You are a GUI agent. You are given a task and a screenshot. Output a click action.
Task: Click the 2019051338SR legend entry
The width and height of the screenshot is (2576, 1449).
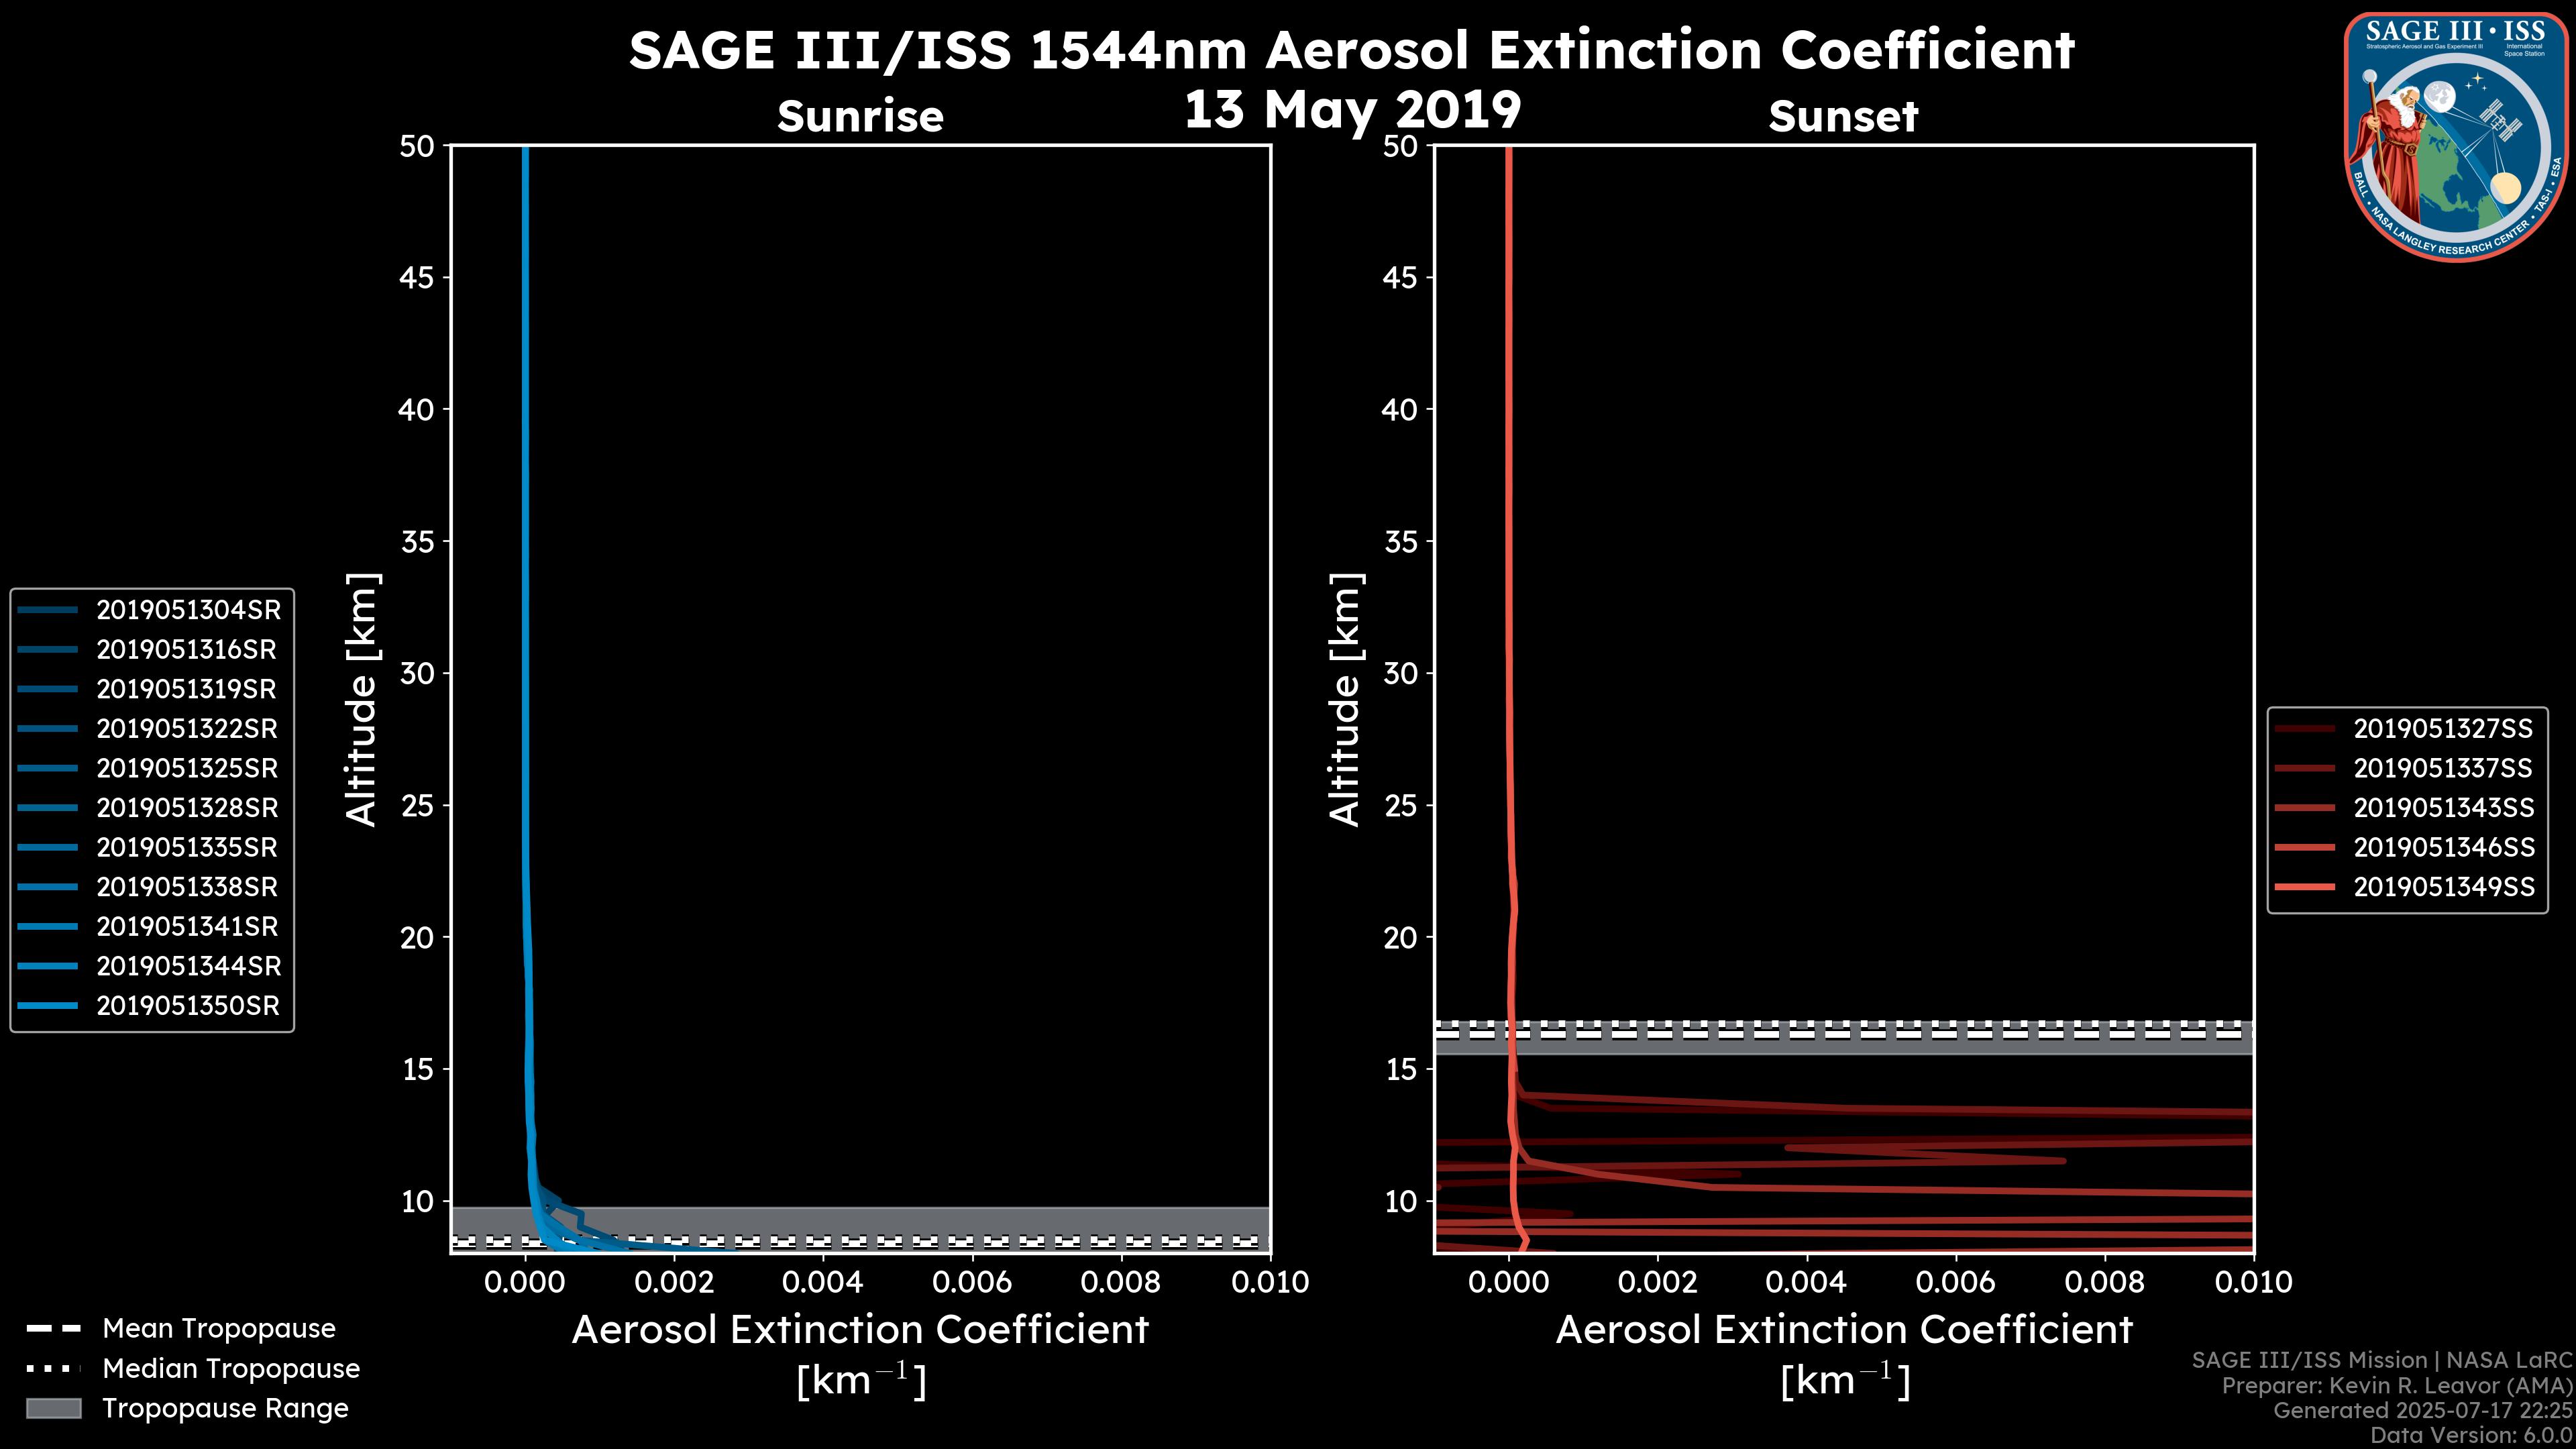click(x=186, y=887)
